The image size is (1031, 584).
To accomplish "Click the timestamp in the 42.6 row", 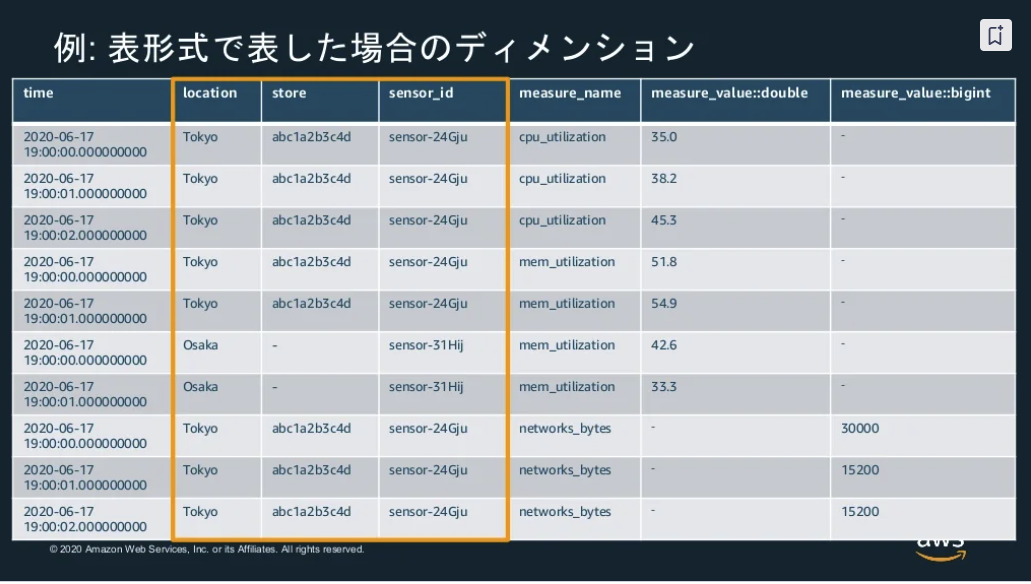I will [85, 353].
